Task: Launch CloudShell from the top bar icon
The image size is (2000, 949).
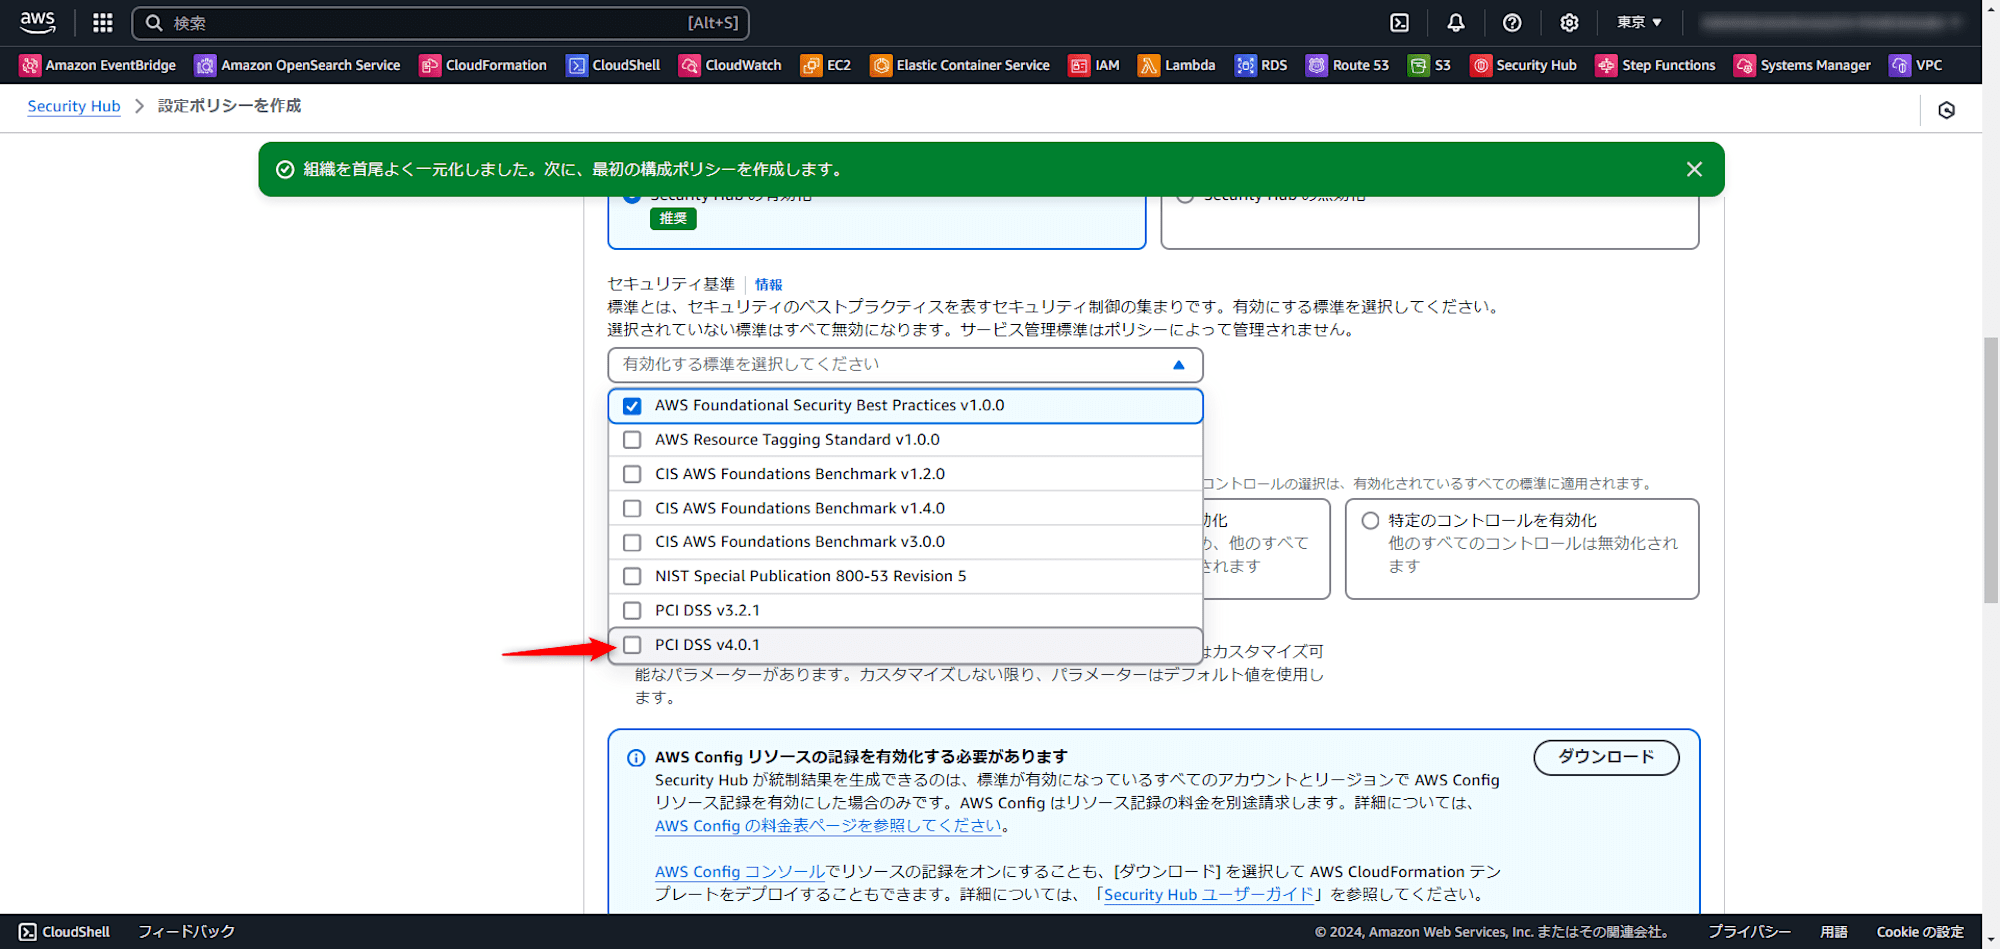Action: click(1399, 22)
